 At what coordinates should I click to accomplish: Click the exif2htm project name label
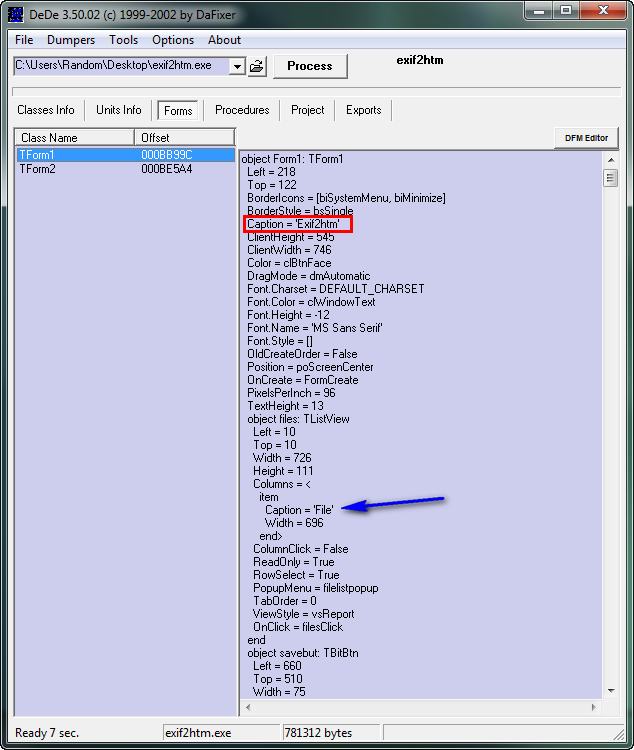pos(420,60)
